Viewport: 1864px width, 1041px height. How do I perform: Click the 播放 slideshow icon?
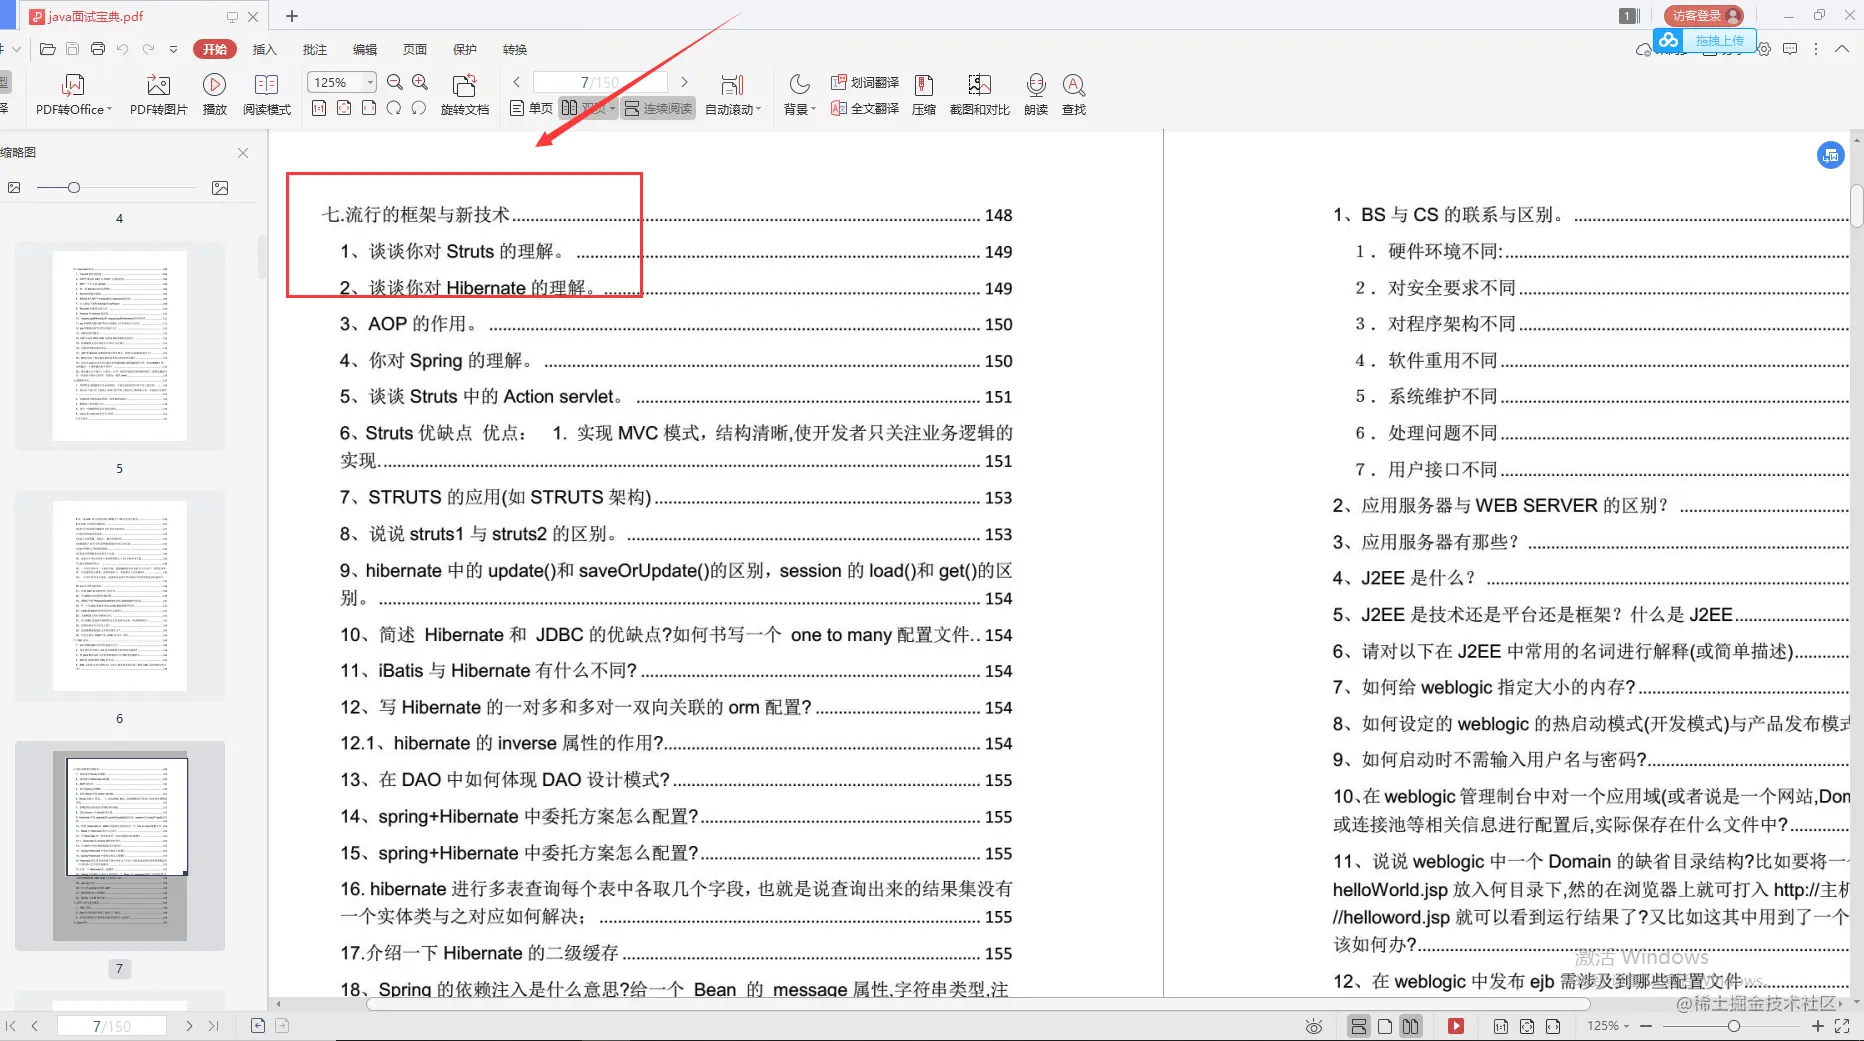point(214,94)
